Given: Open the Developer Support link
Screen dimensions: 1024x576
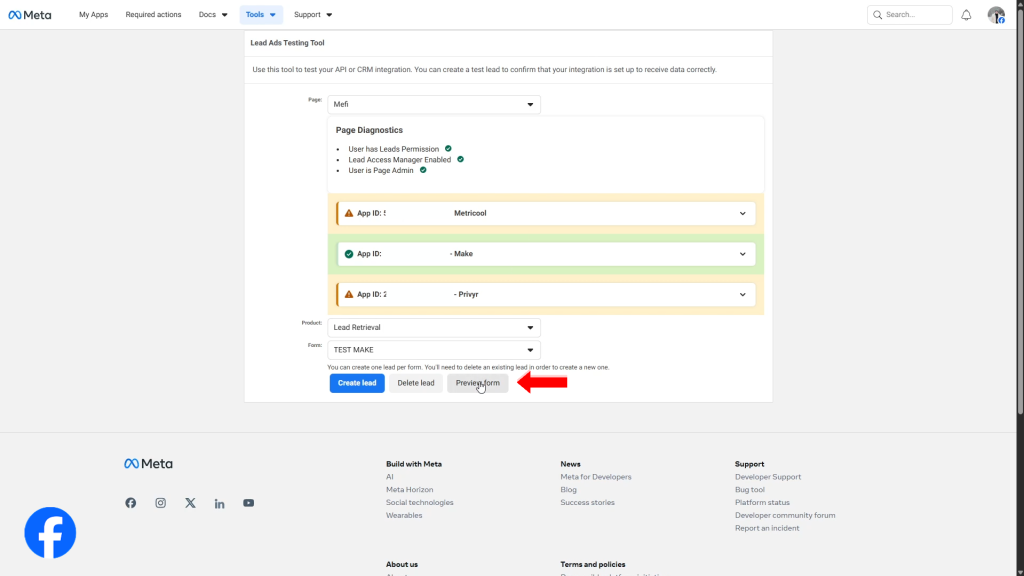Looking at the screenshot, I should tap(767, 477).
